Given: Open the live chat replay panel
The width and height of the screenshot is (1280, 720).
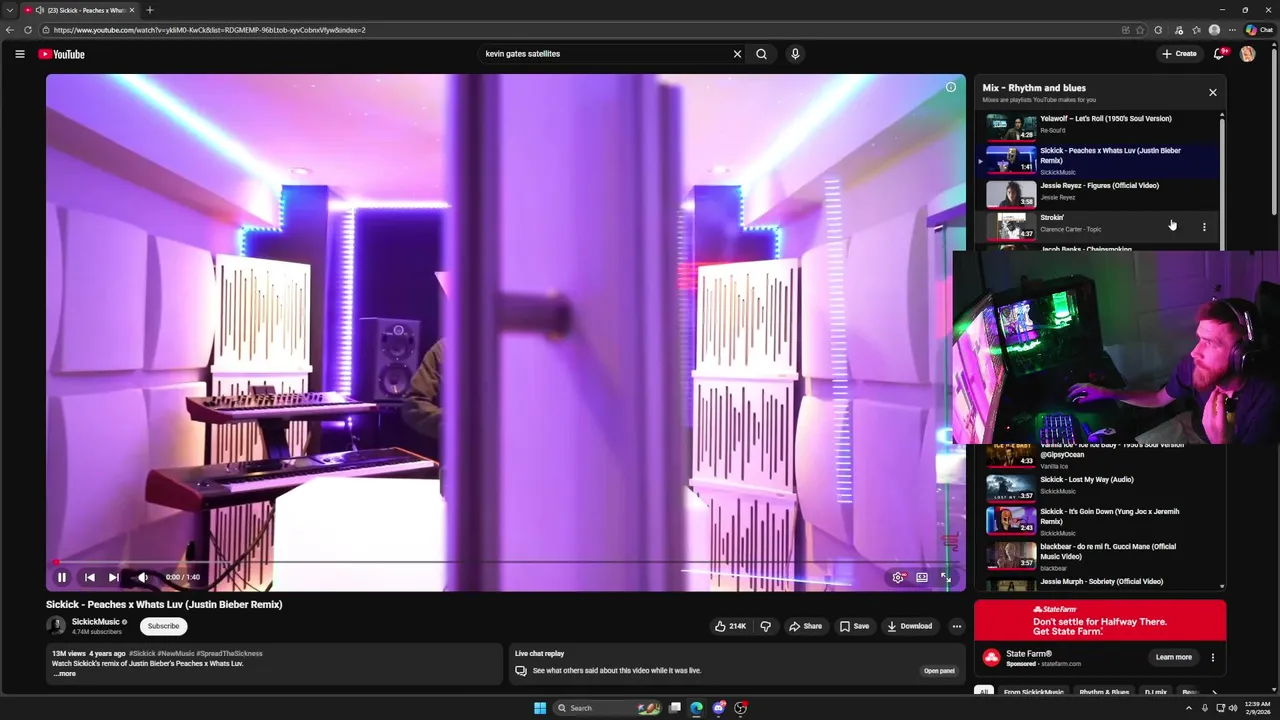Looking at the screenshot, I should tap(939, 671).
